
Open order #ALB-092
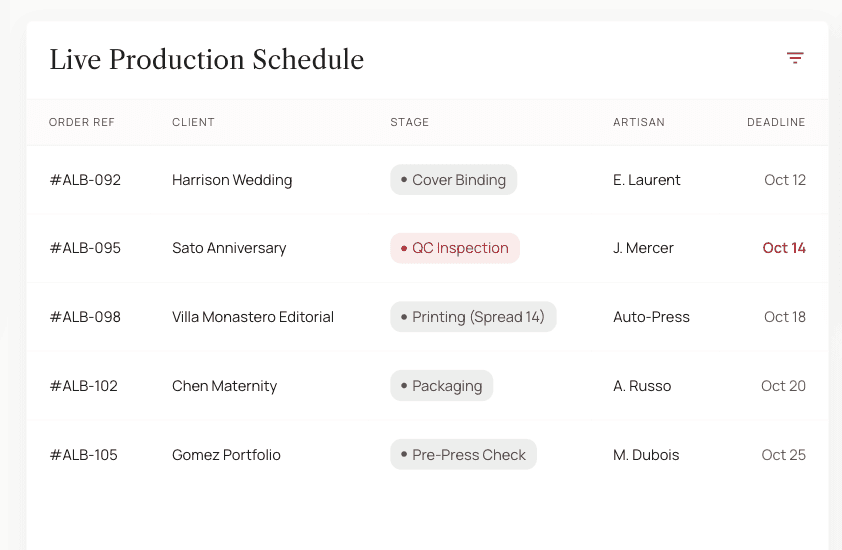85,179
